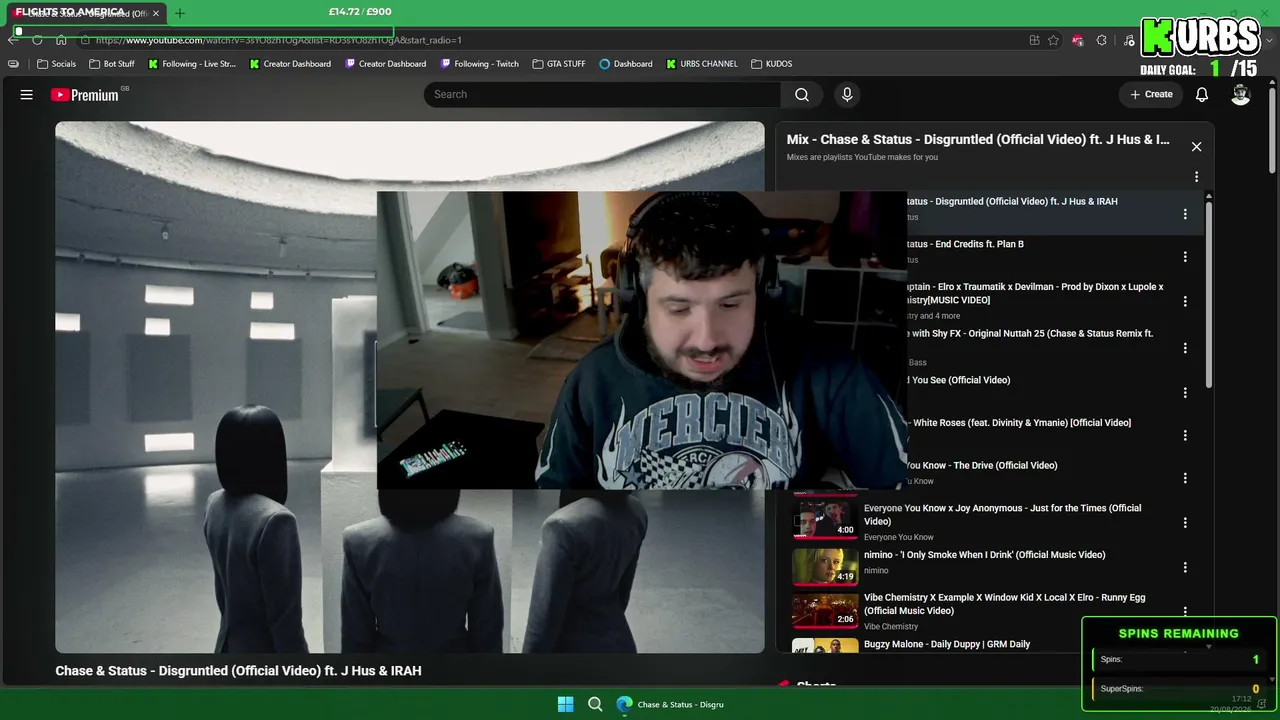Screen dimensions: 1280x720
Task: Open the Following - Twitch bookmark
Action: tap(480, 64)
